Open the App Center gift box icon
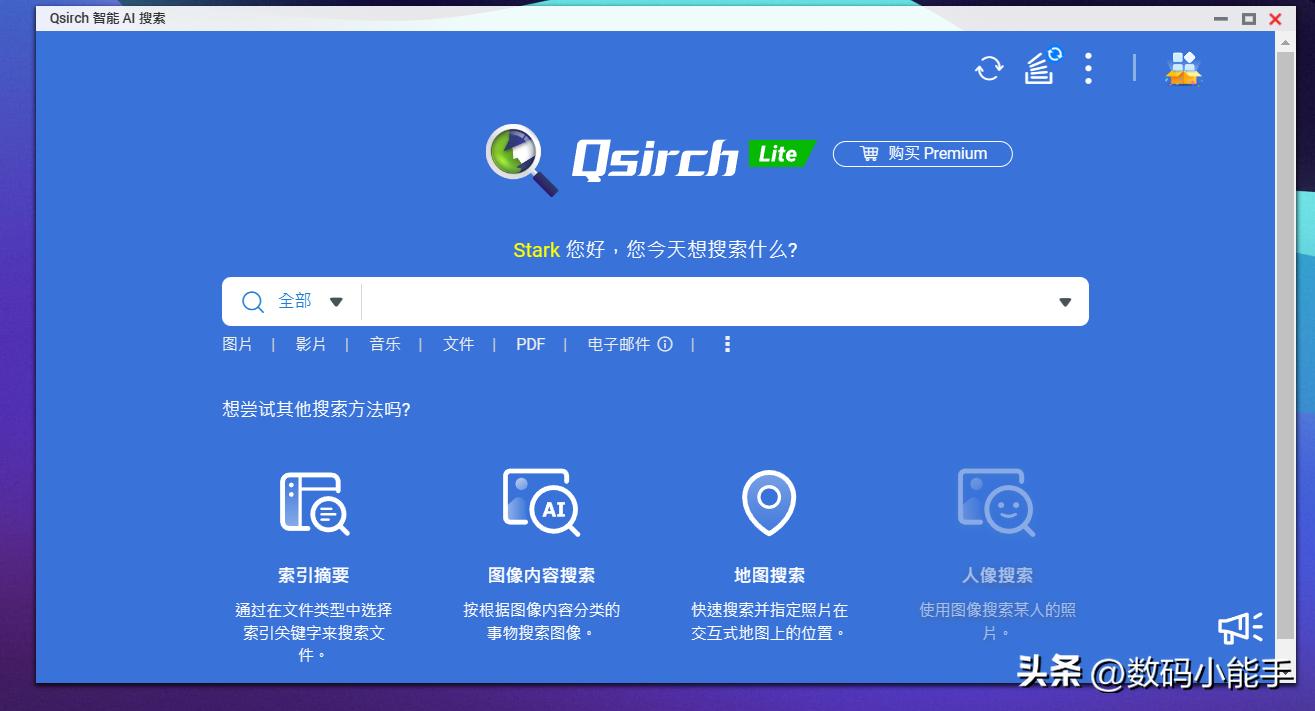1315x711 pixels. 1184,69
